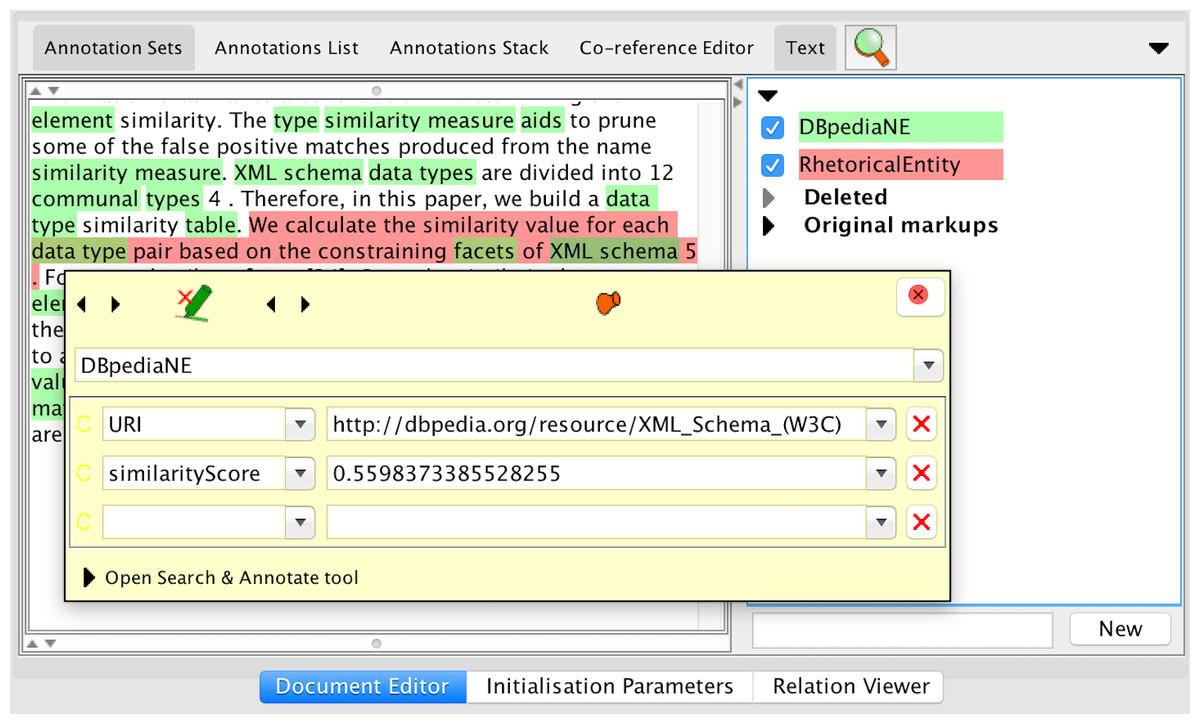Open the view menu triangle beside the tabs

click(1158, 48)
